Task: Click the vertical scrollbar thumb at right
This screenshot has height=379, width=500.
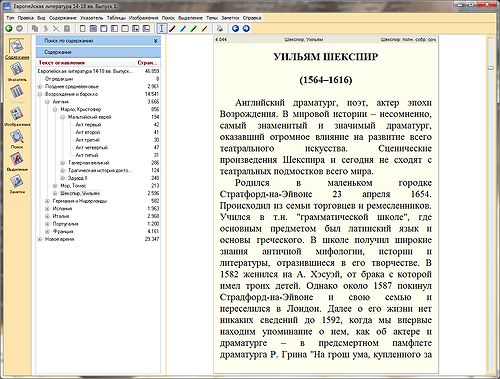Action: point(491,68)
